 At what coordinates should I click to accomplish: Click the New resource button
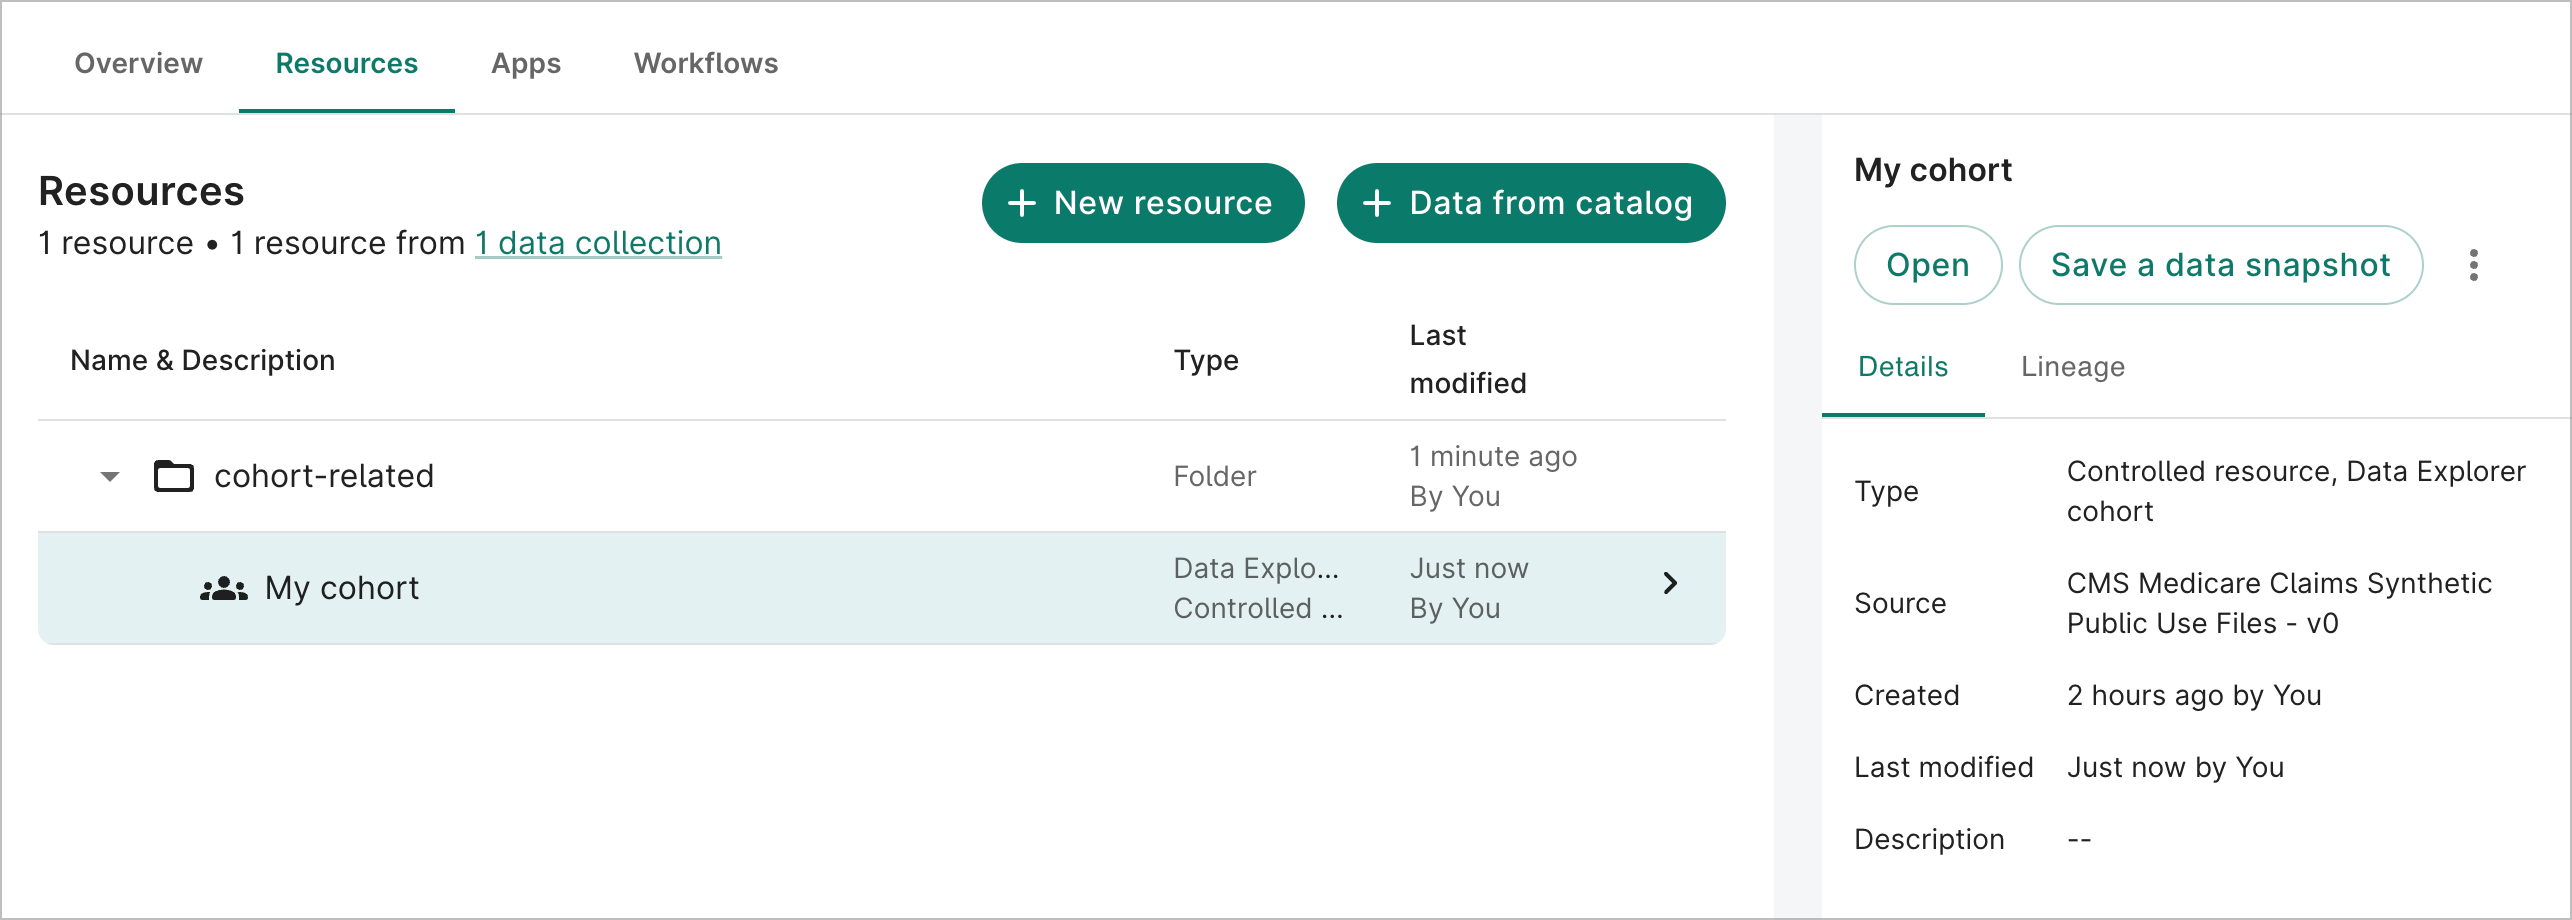coord(1143,203)
